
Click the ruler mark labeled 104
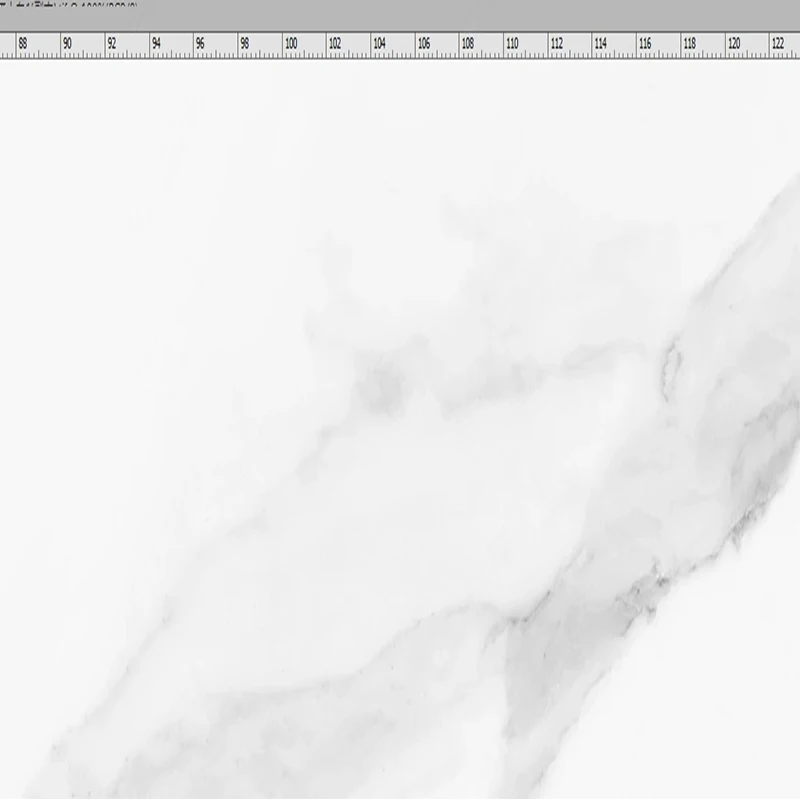[379, 44]
